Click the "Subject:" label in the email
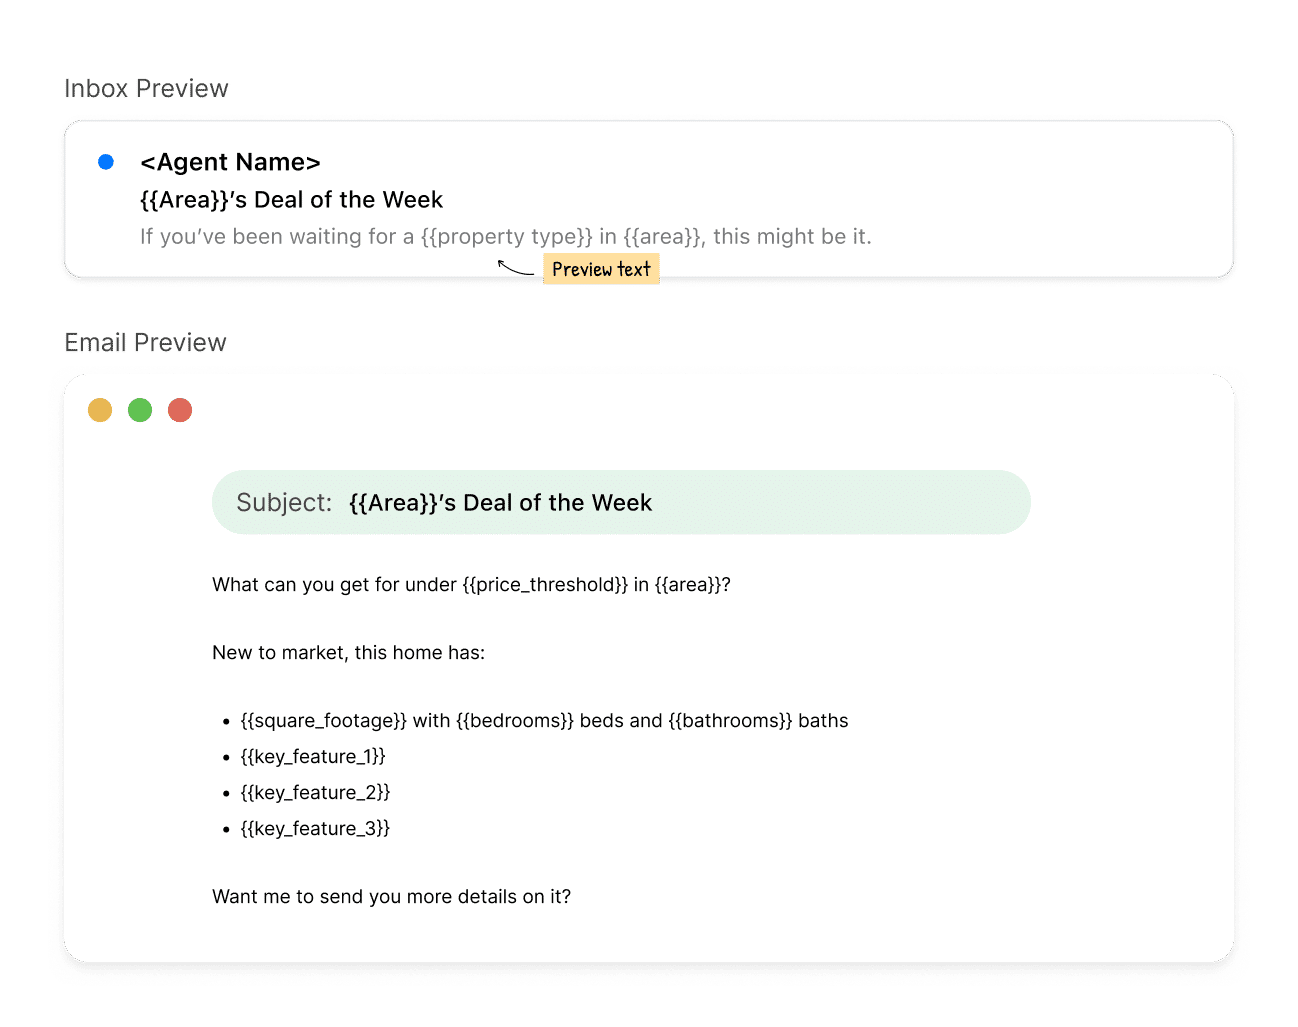Viewport: 1298px width, 1027px height. pos(284,503)
